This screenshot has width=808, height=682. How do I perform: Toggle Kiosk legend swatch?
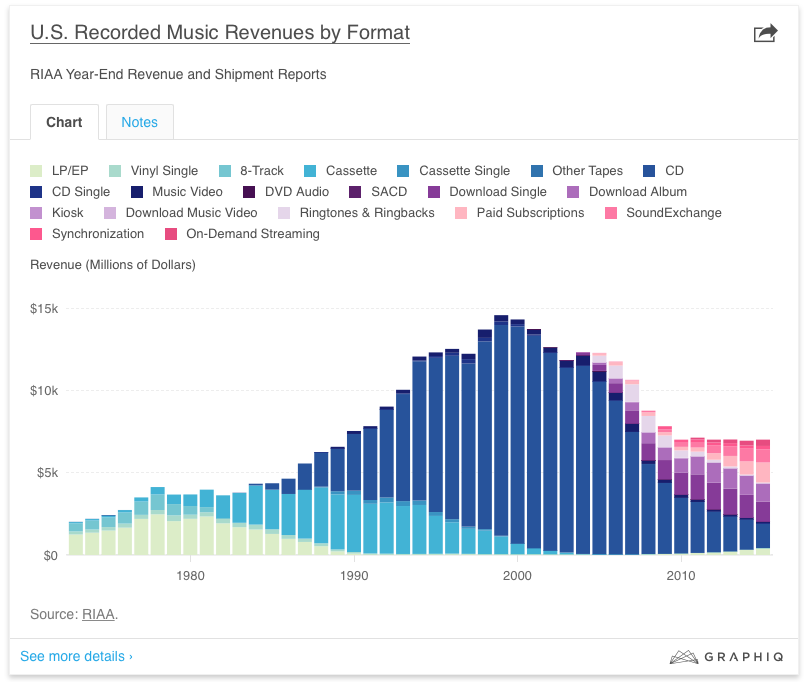coord(36,213)
